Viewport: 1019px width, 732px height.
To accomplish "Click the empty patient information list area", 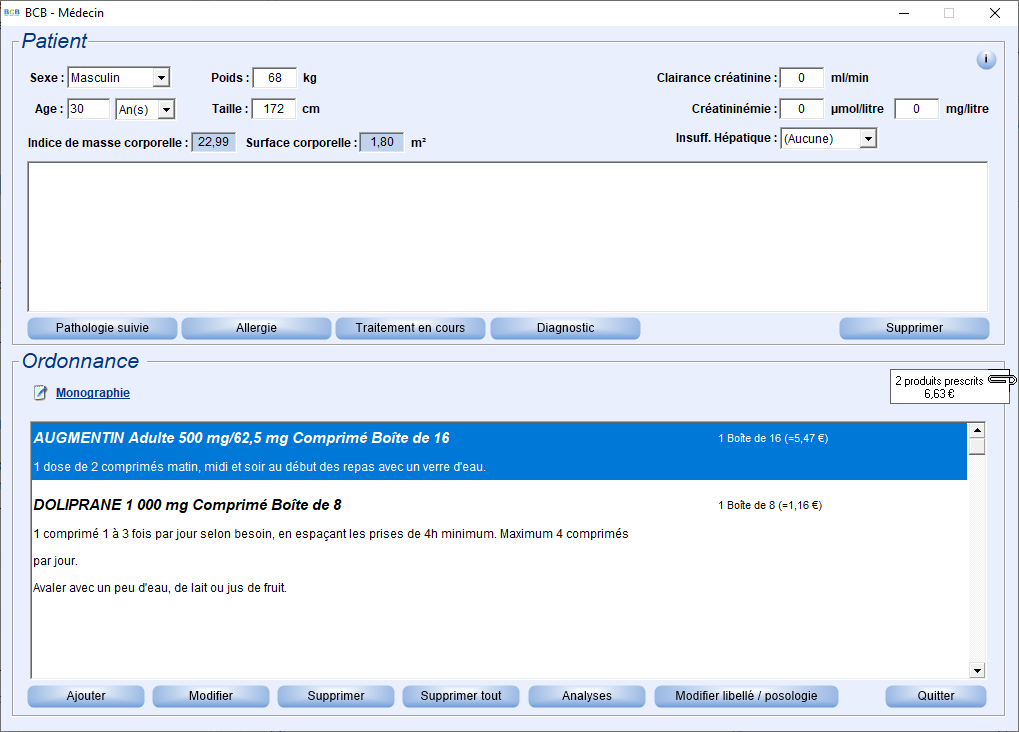I will pos(508,237).
